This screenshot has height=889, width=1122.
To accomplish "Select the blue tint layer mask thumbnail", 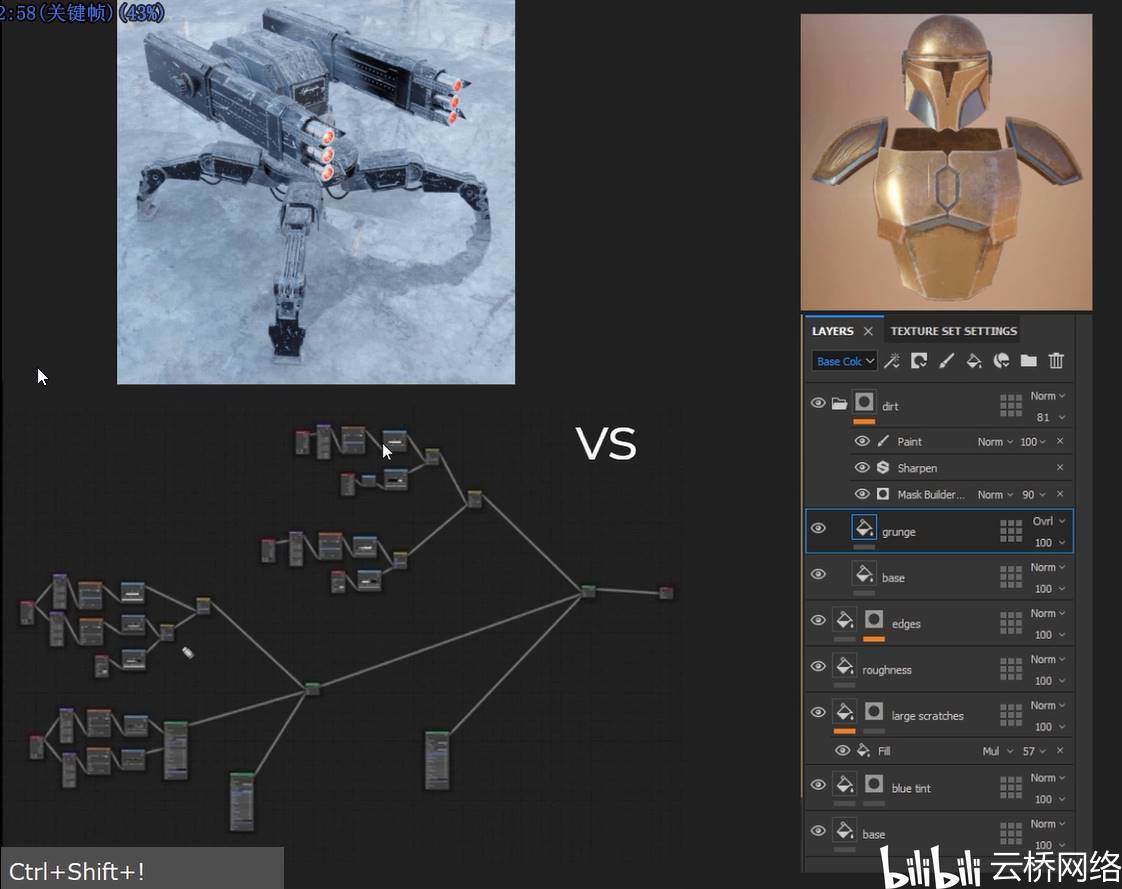I will 874,784.
